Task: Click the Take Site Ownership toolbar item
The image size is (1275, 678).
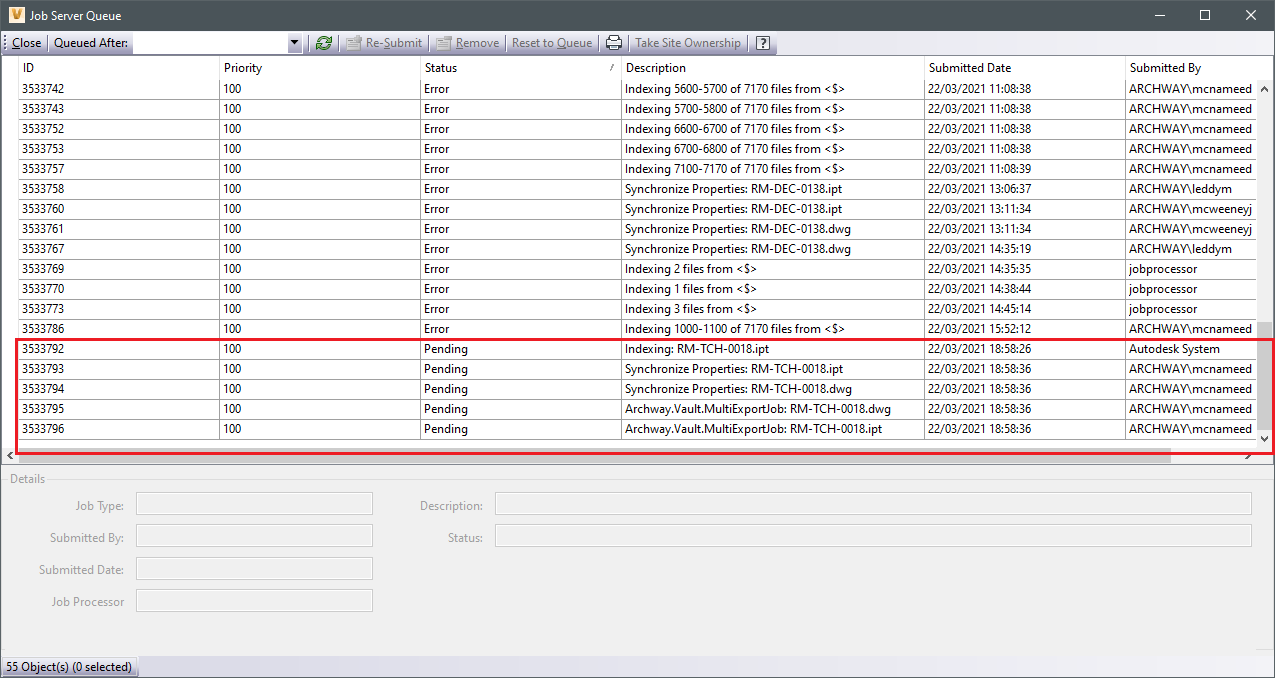Action: (687, 43)
